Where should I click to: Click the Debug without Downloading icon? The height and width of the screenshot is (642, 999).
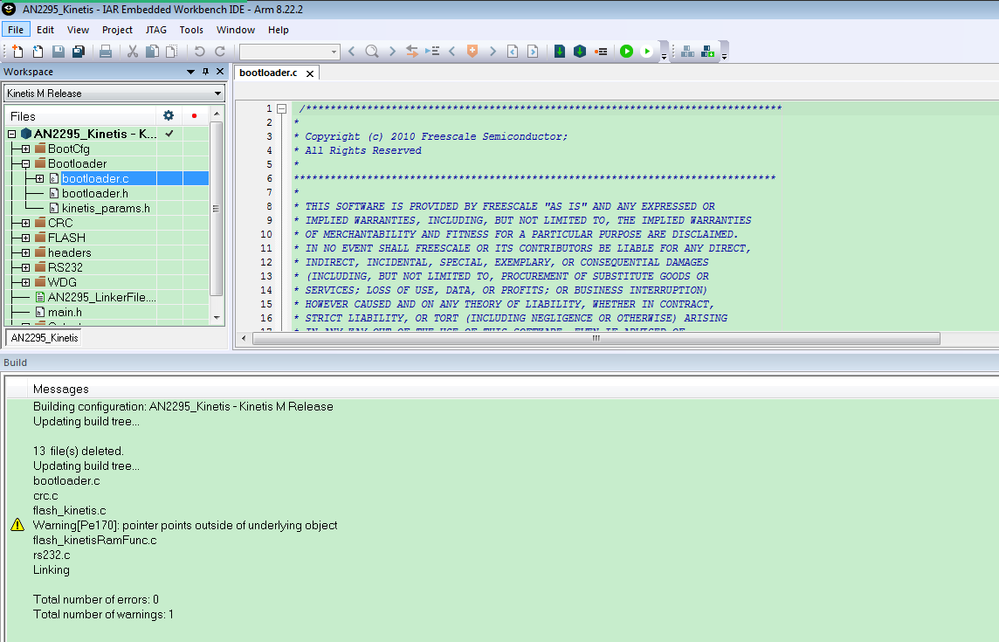[647, 52]
